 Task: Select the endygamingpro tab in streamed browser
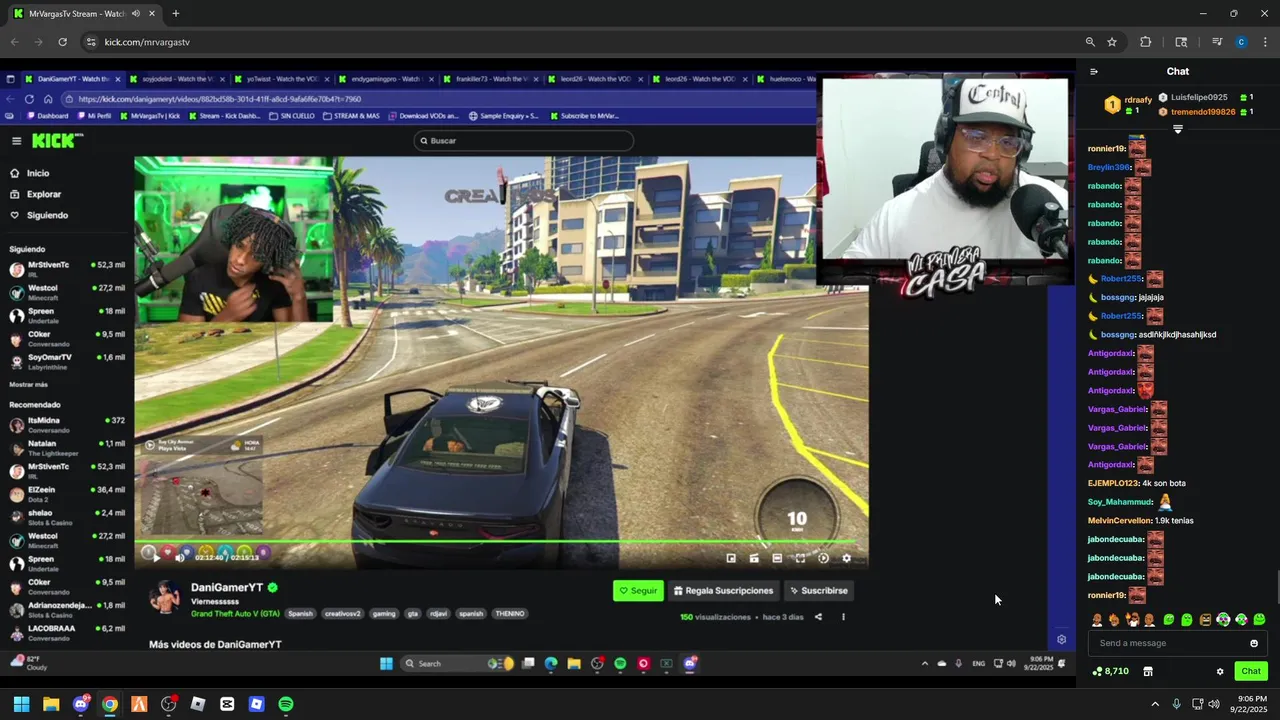click(385, 79)
